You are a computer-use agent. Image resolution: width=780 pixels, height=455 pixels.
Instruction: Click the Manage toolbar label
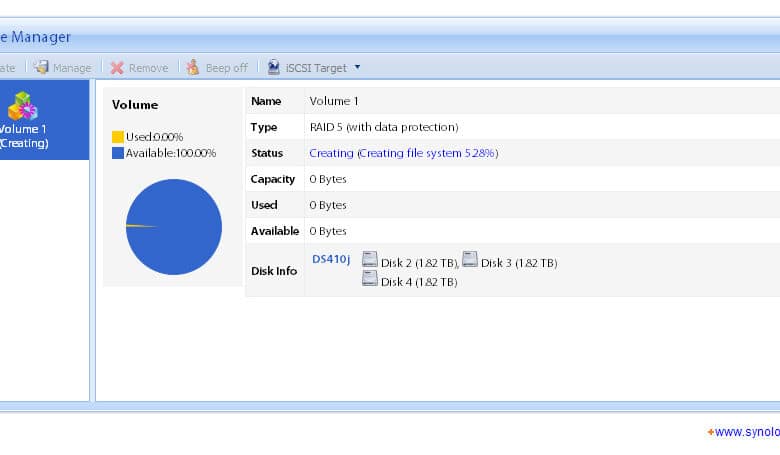(72, 68)
